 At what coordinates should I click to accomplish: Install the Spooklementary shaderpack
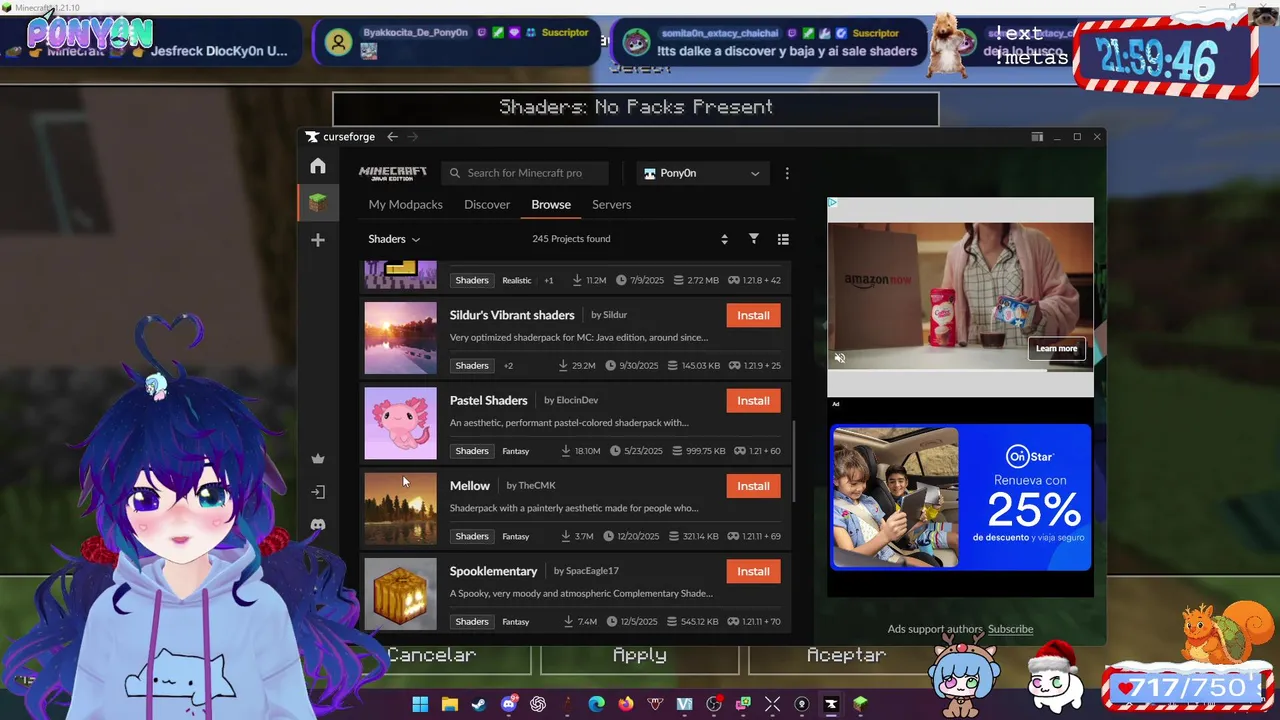pyautogui.click(x=753, y=571)
